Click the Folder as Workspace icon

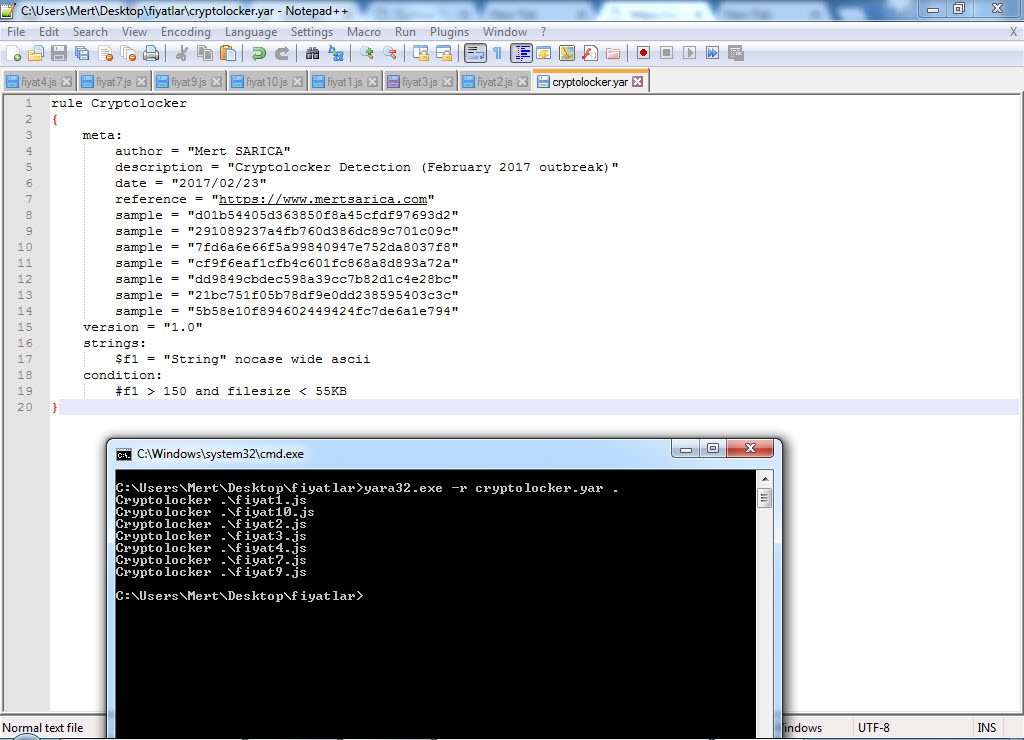[613, 54]
